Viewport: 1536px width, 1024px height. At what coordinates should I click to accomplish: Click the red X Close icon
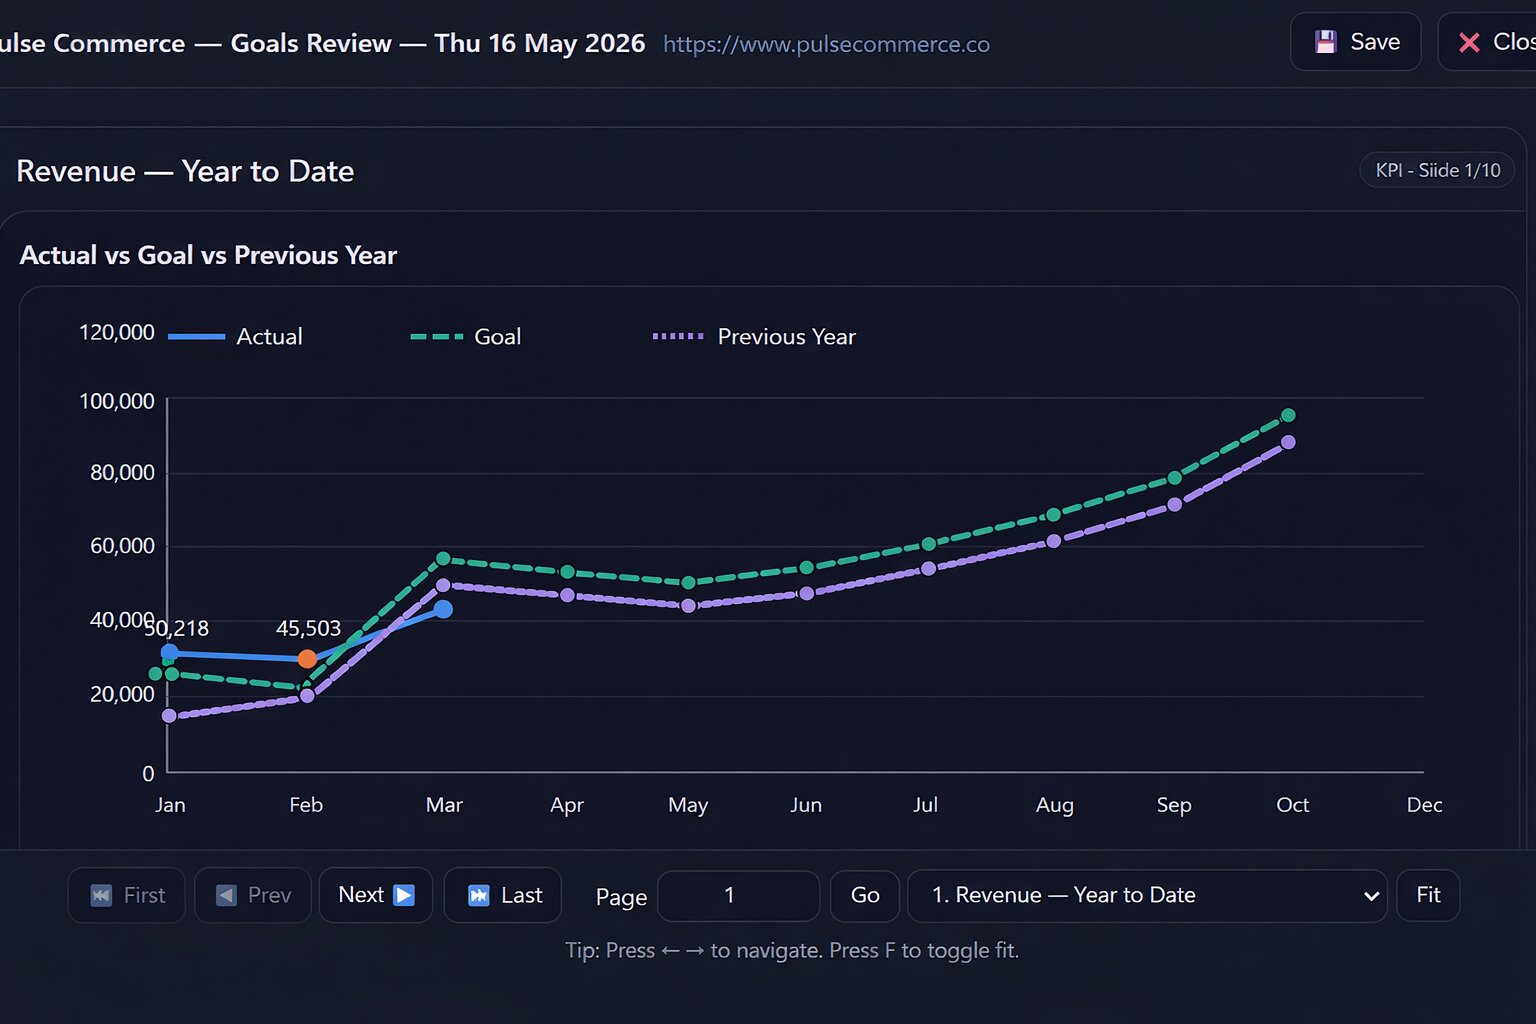click(1469, 42)
